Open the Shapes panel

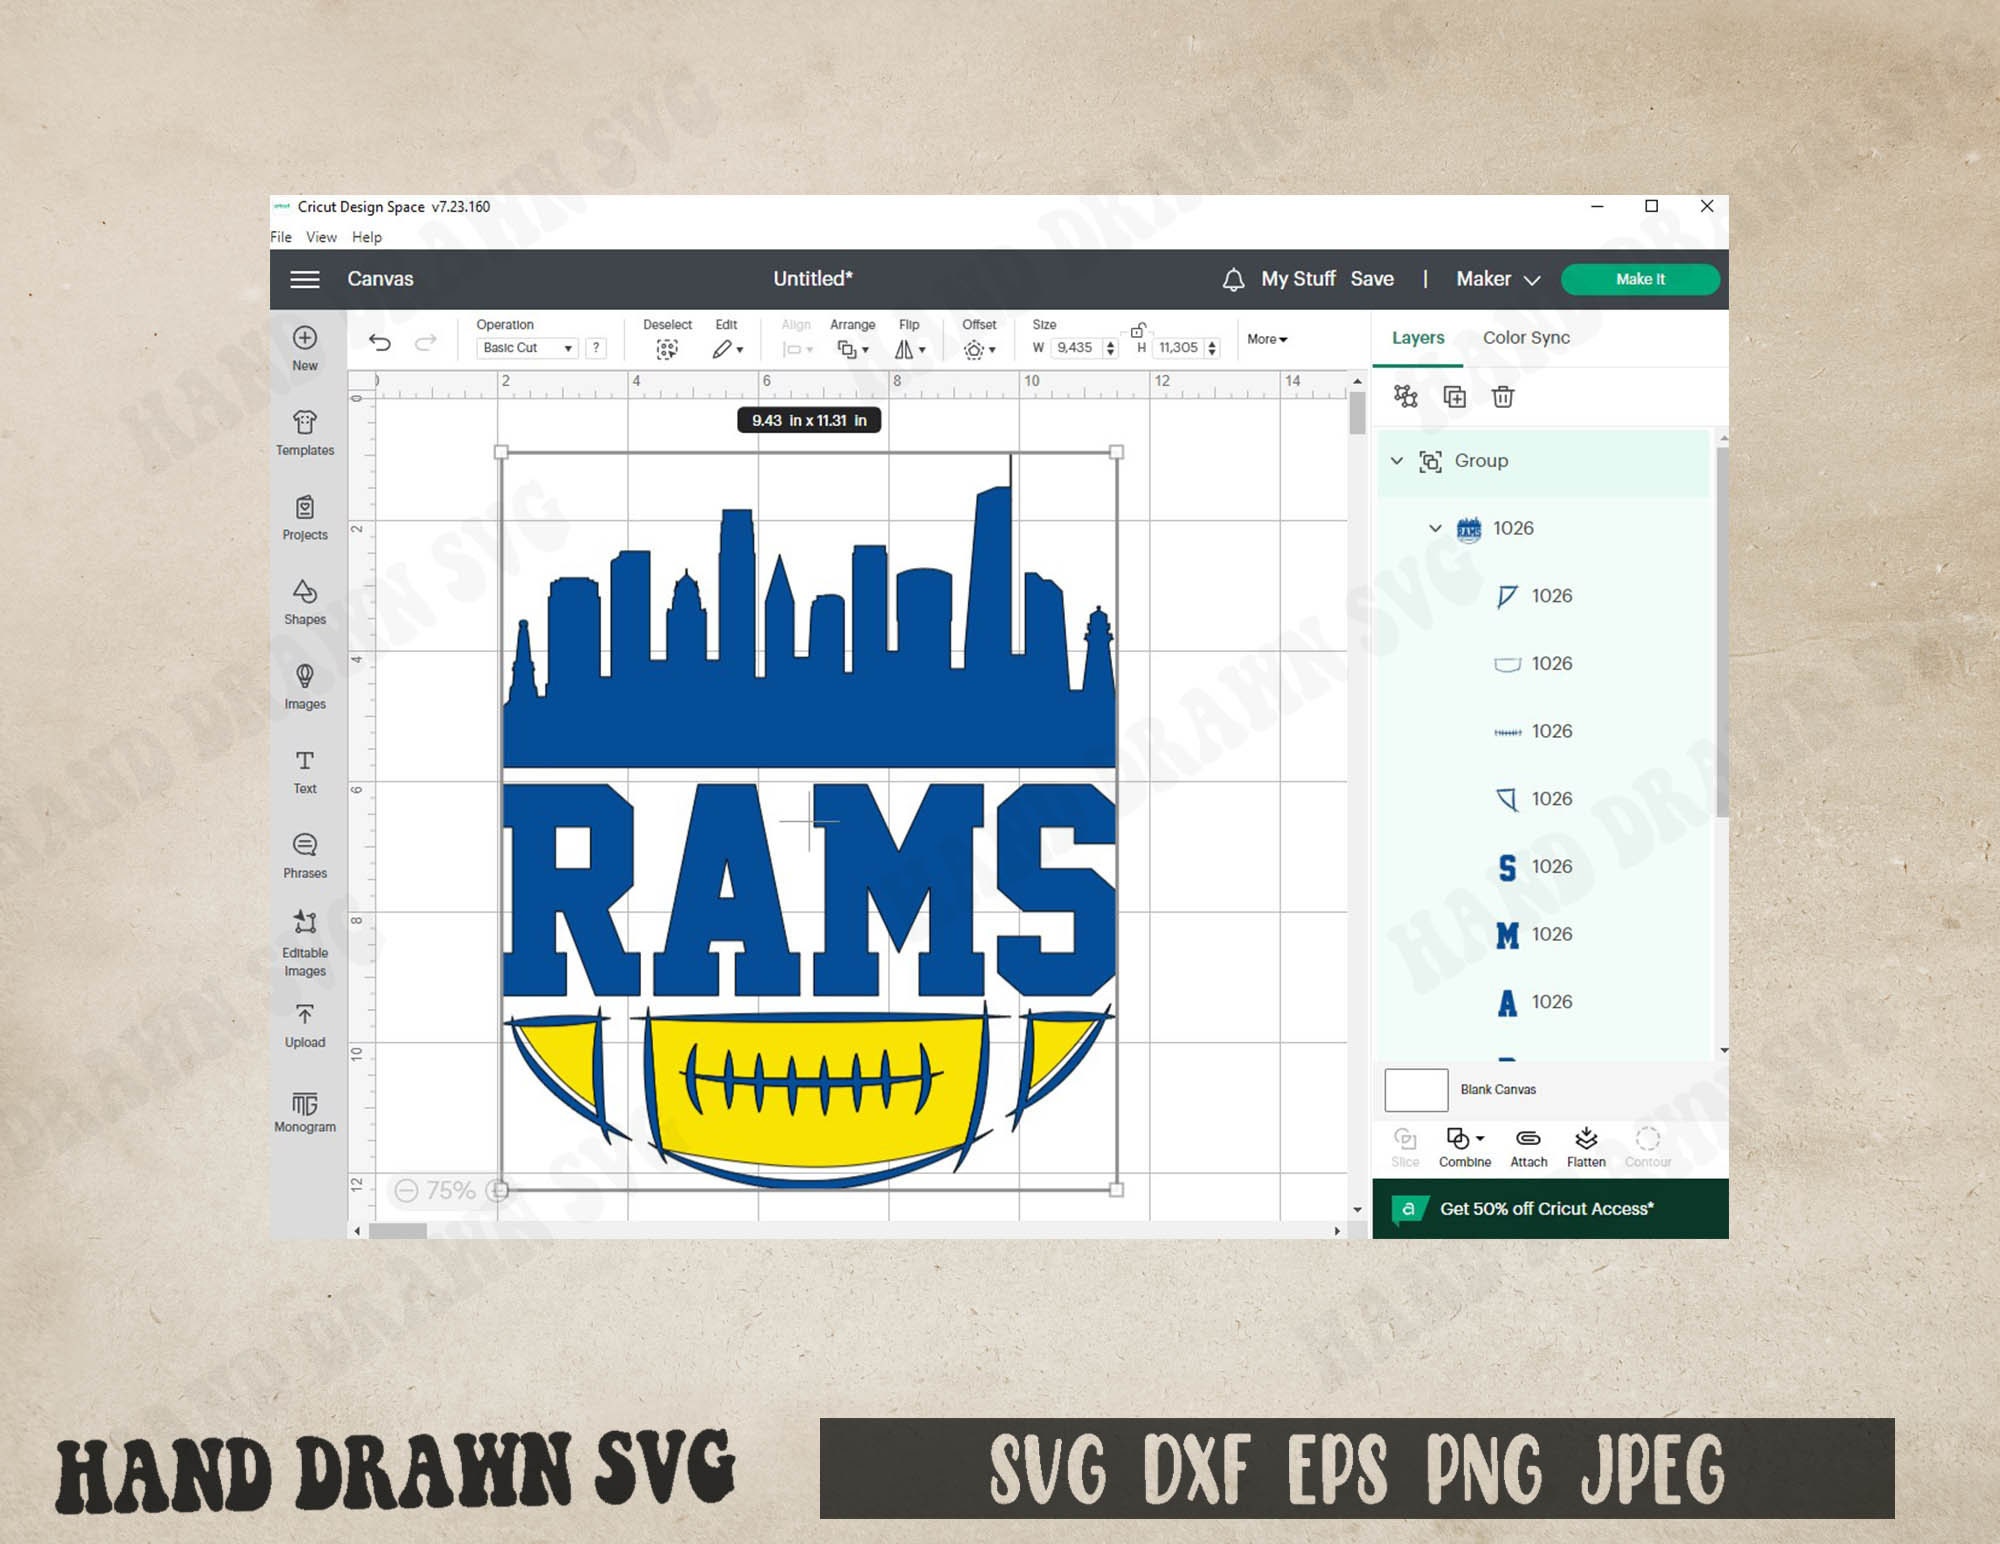pos(304,605)
